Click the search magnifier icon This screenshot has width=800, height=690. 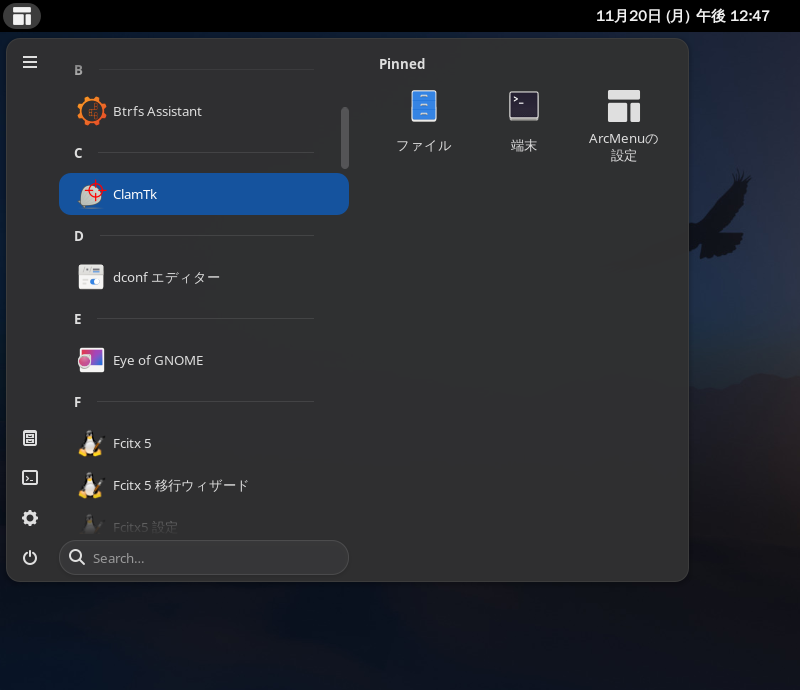pos(77,557)
